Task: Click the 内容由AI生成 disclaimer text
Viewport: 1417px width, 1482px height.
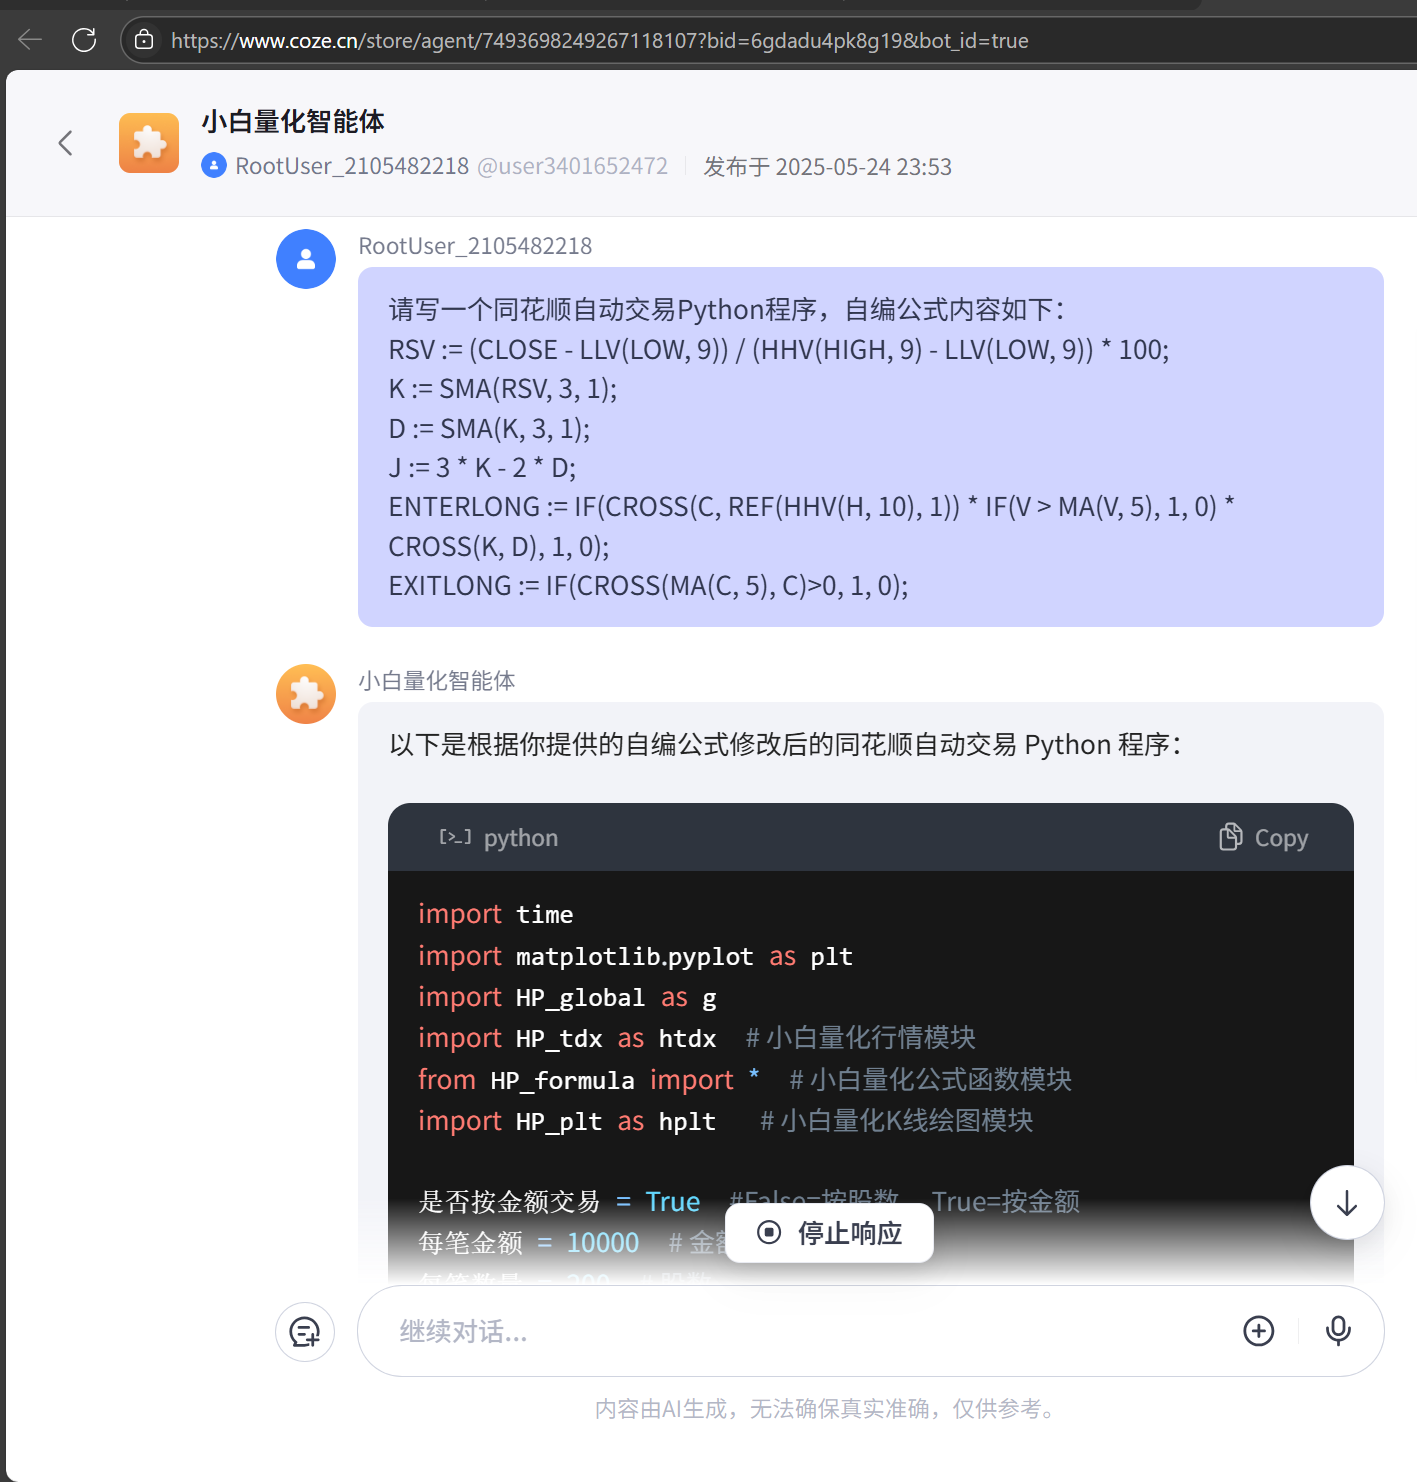Action: coord(825,1409)
